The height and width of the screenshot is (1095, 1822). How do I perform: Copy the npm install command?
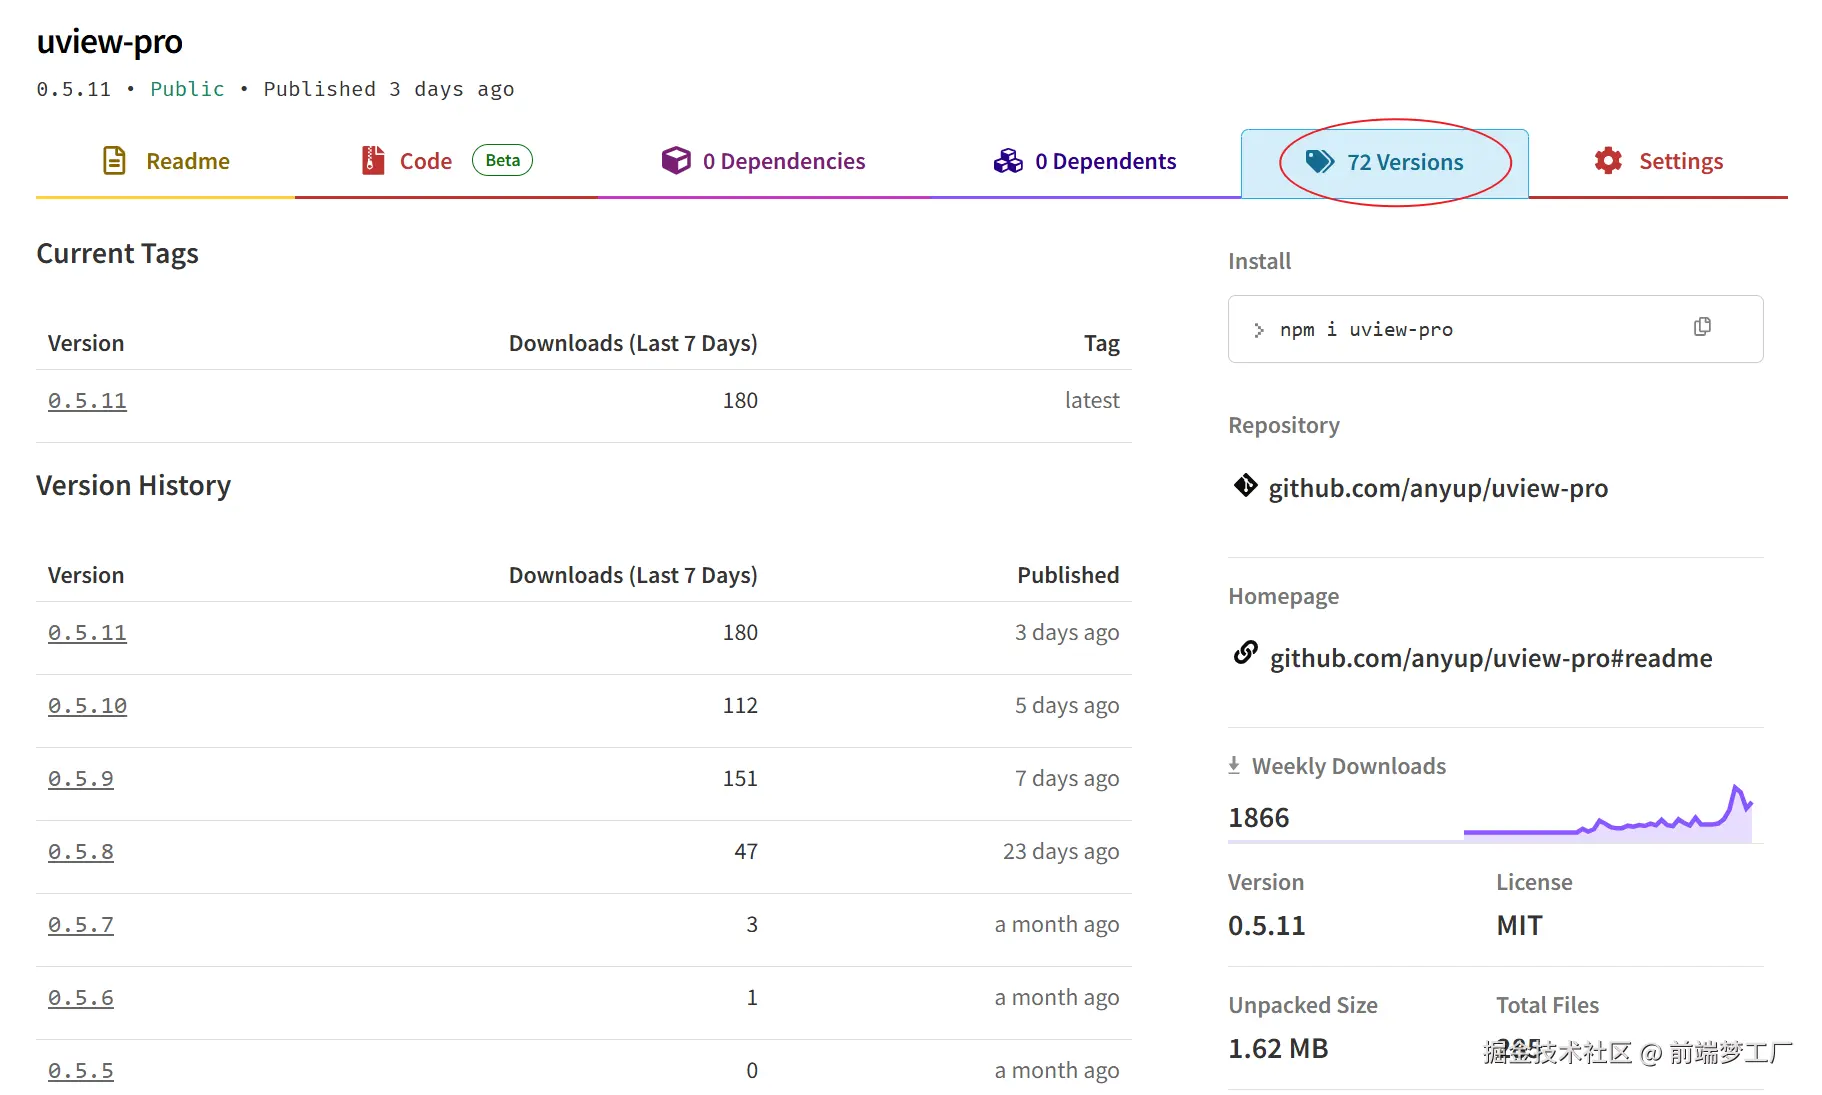pos(1702,327)
